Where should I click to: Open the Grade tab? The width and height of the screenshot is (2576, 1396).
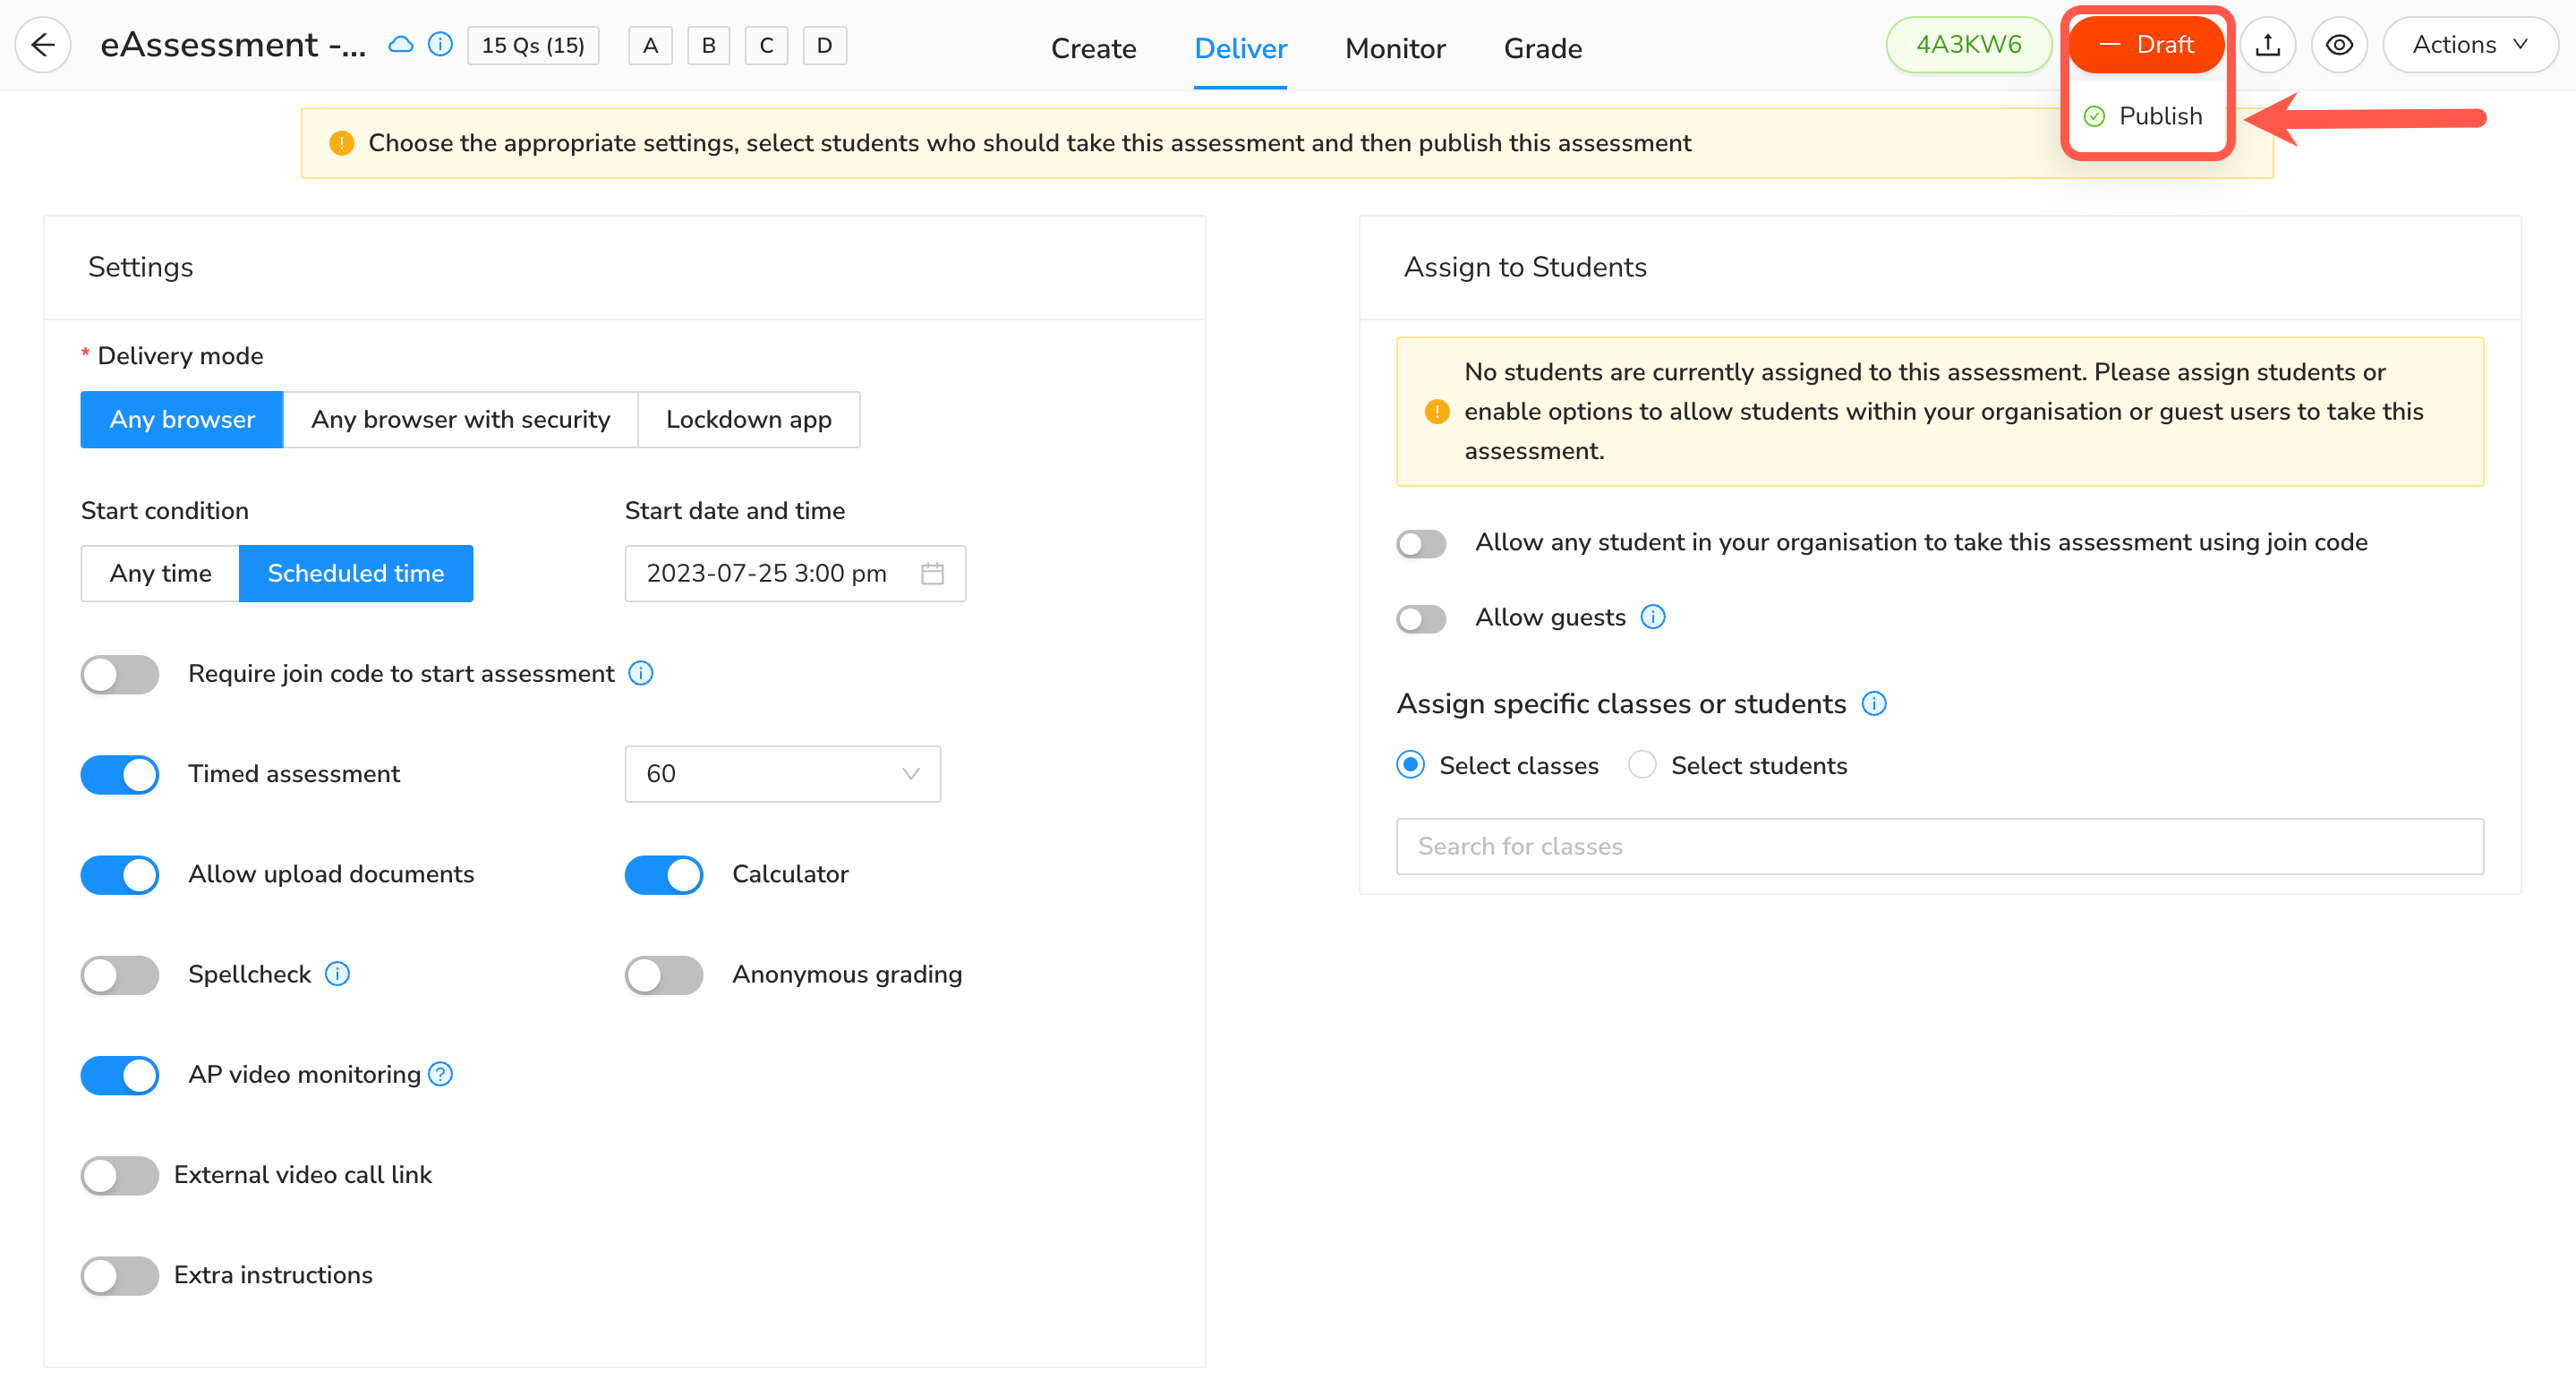(1542, 48)
